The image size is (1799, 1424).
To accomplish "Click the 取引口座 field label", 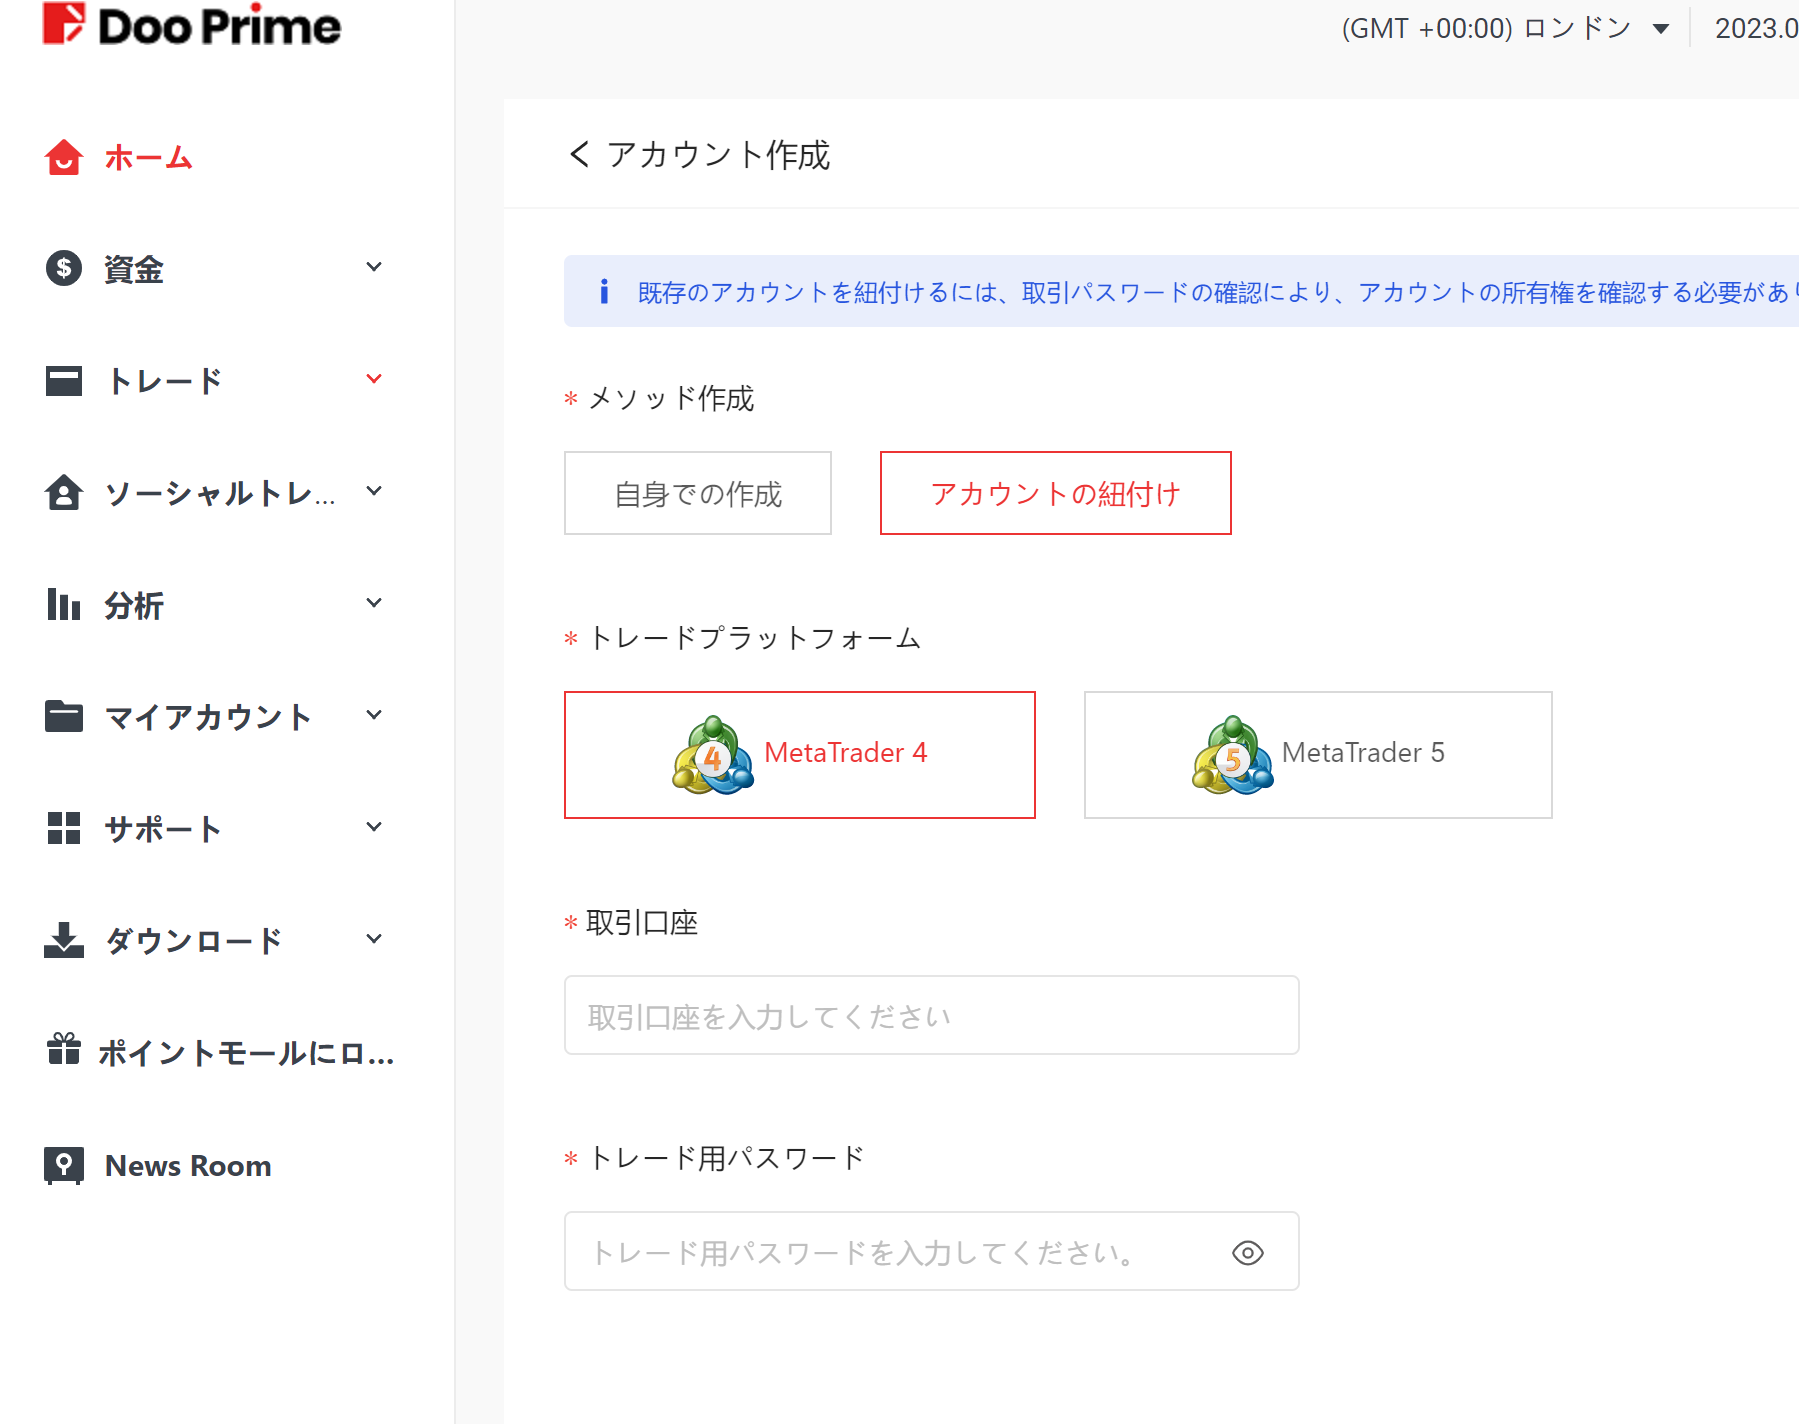I will coord(642,922).
